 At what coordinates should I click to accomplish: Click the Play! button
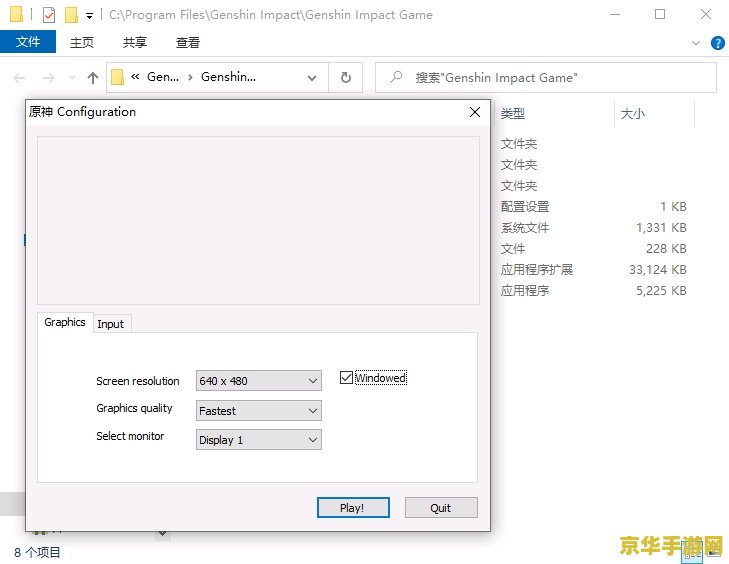click(x=353, y=507)
